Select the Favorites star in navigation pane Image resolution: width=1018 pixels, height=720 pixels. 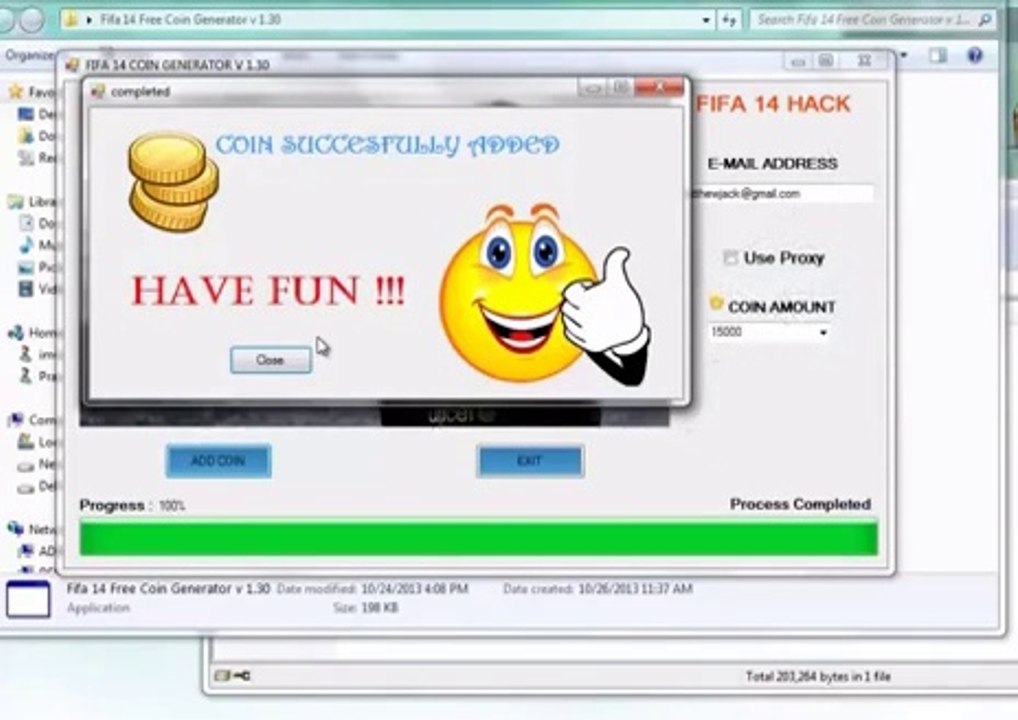pyautogui.click(x=16, y=92)
